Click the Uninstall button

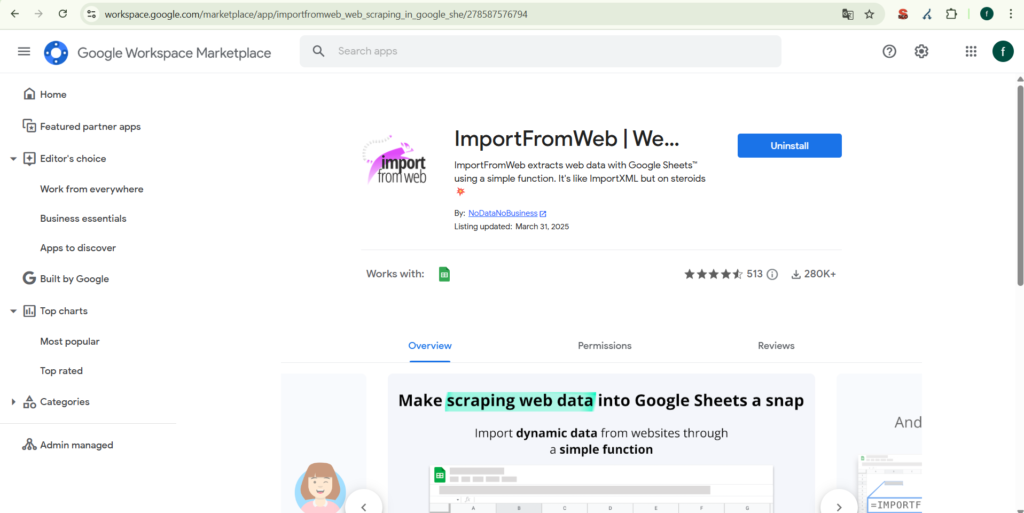coord(790,146)
